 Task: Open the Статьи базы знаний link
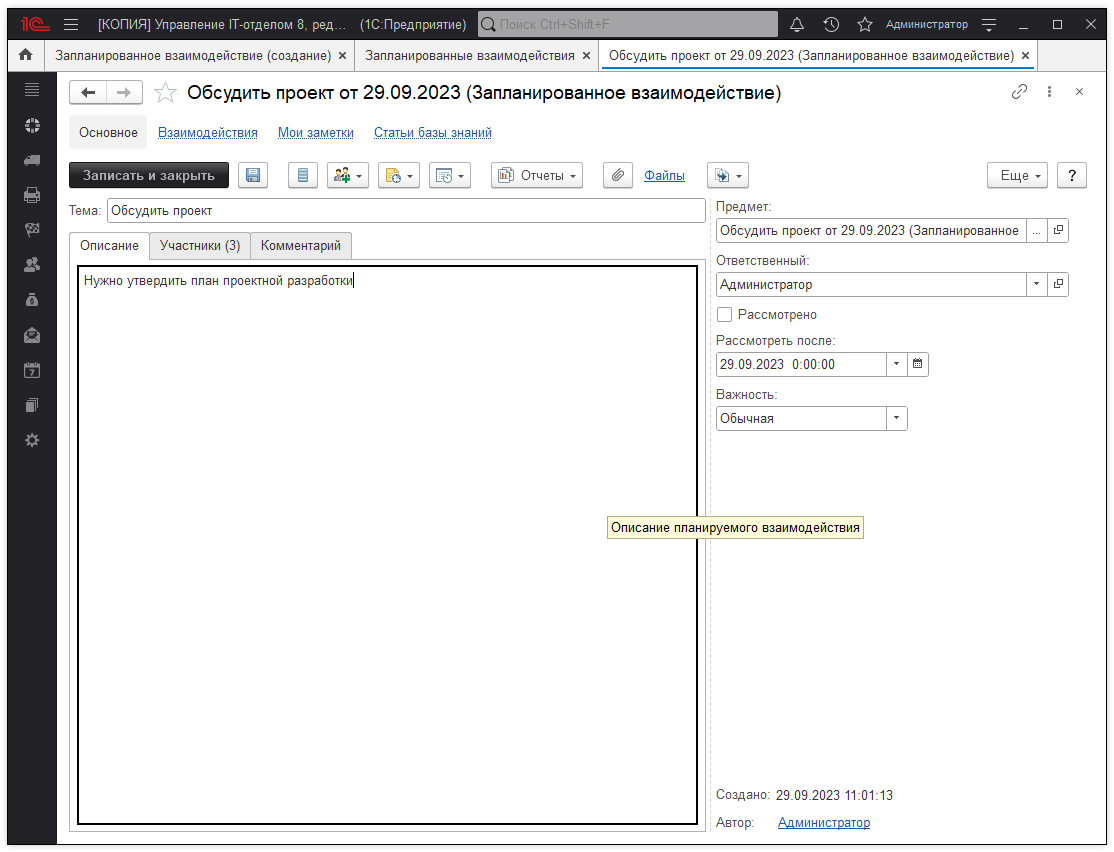pyautogui.click(x=432, y=133)
